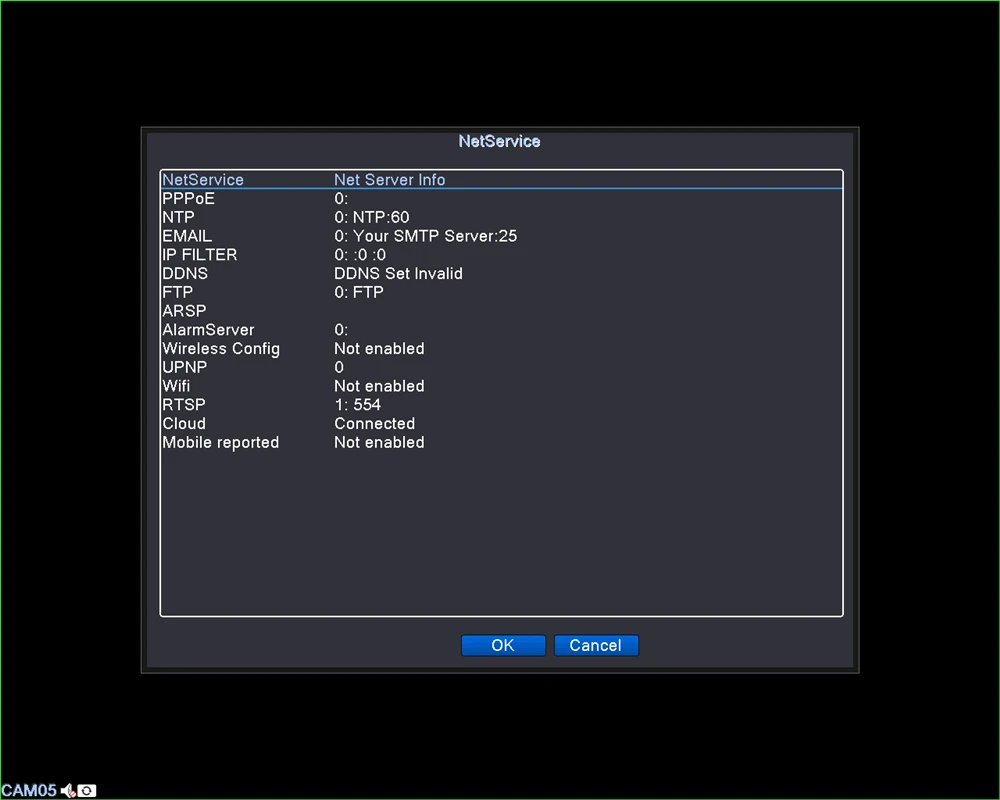Click the 'DDNS Set Invalid' value
This screenshot has width=1000, height=800.
pos(399,273)
